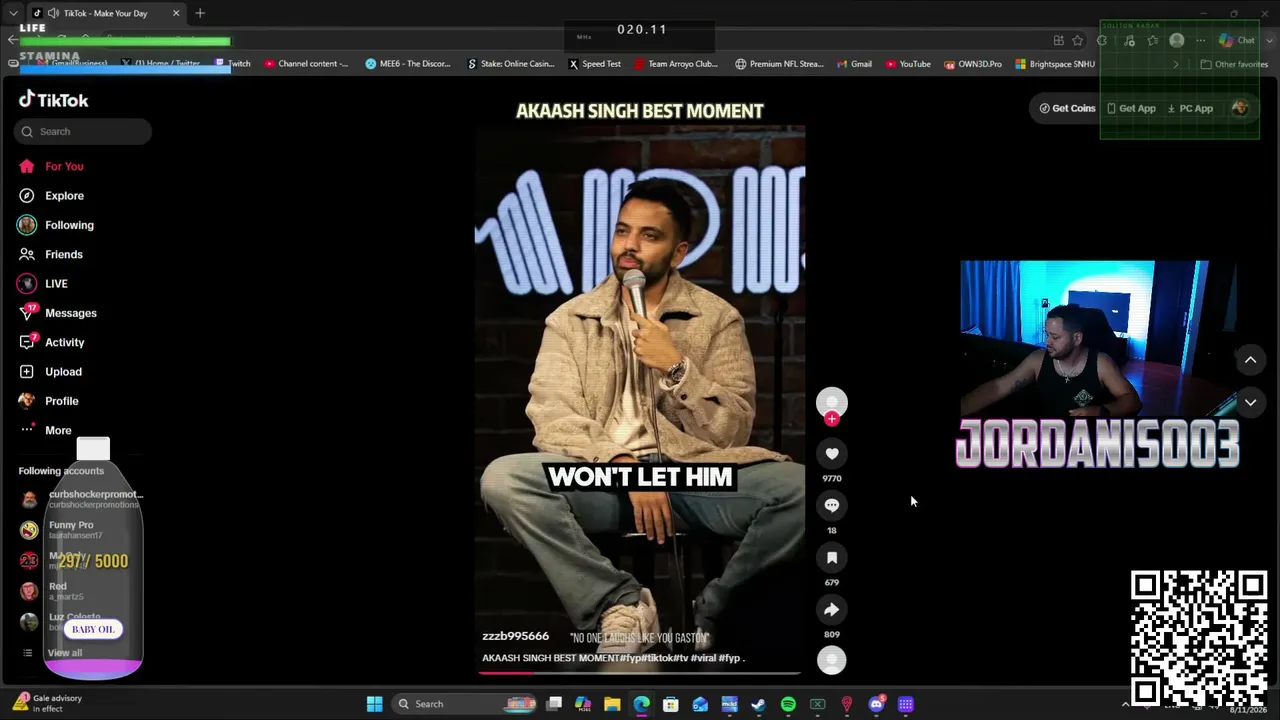Click the video progress bar
This screenshot has width=1280, height=720.
[x=640, y=673]
